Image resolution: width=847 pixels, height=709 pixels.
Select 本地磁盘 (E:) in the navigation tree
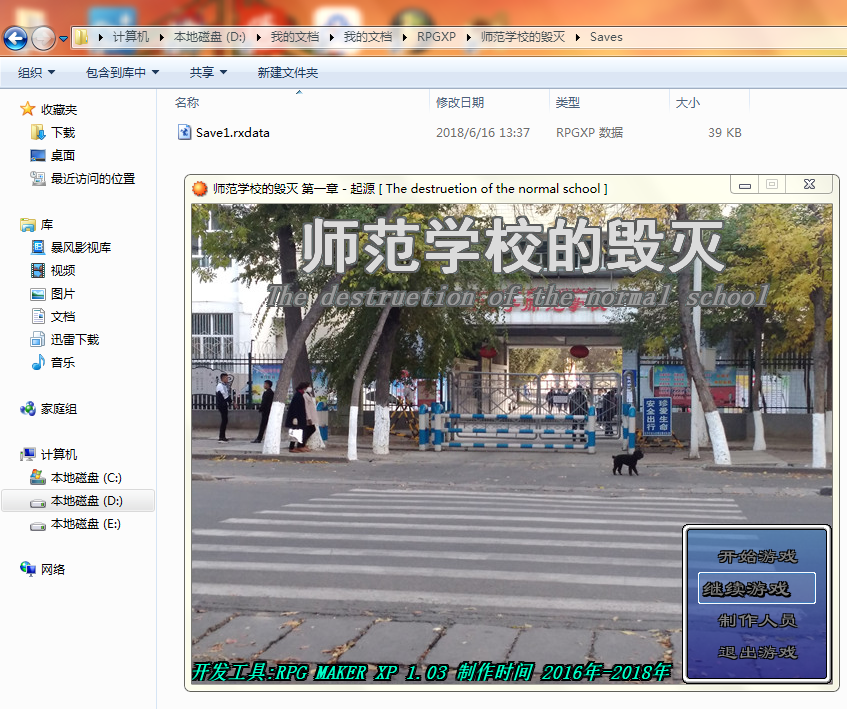tap(86, 524)
